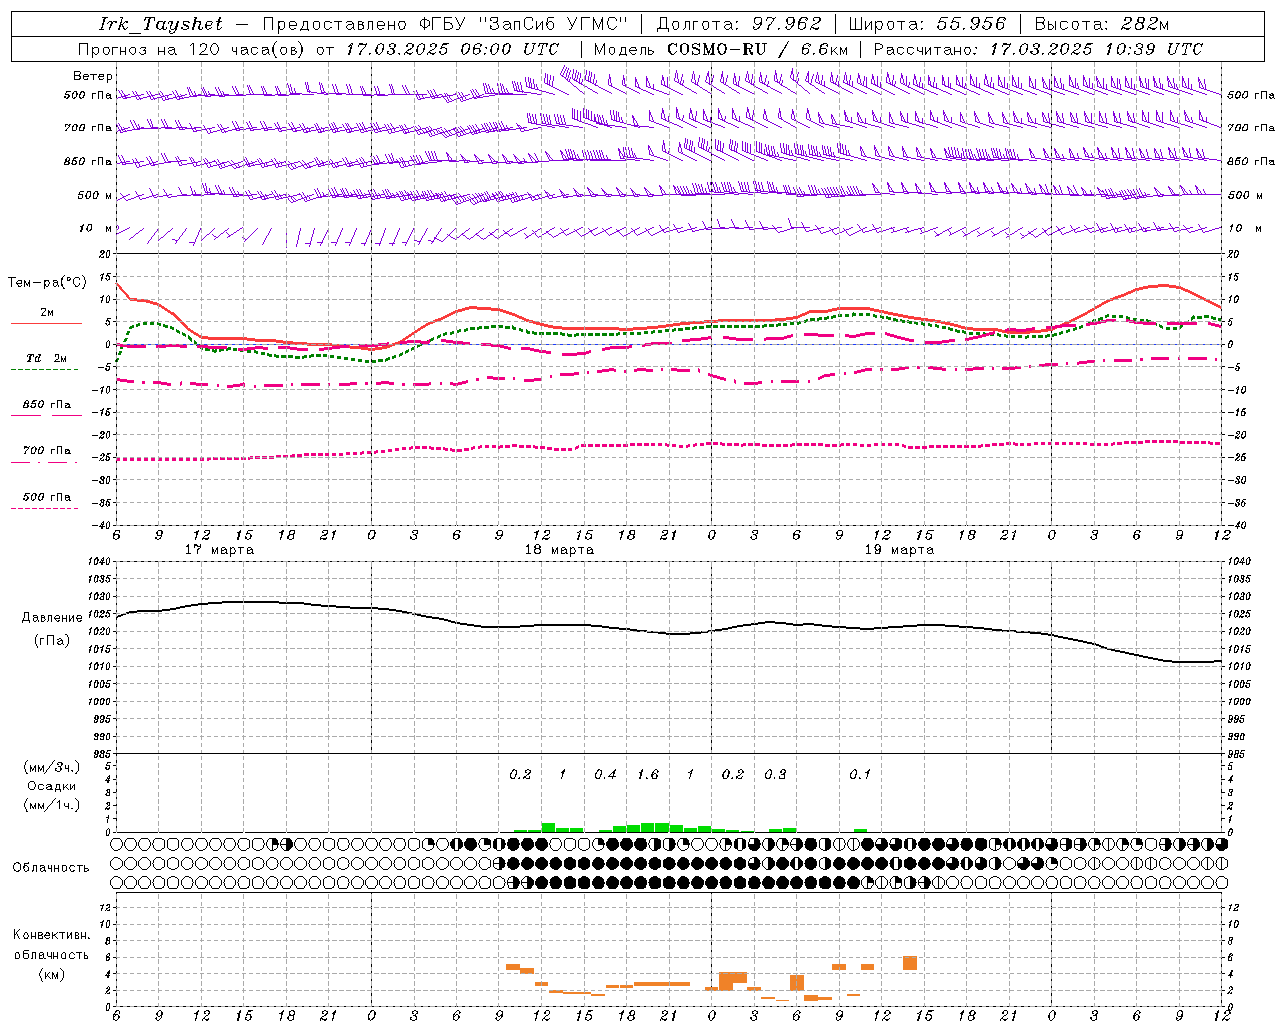Screen dimensions: 1280x1024
Task: Select the 0.4 precipitation amount value
Action: 605,775
